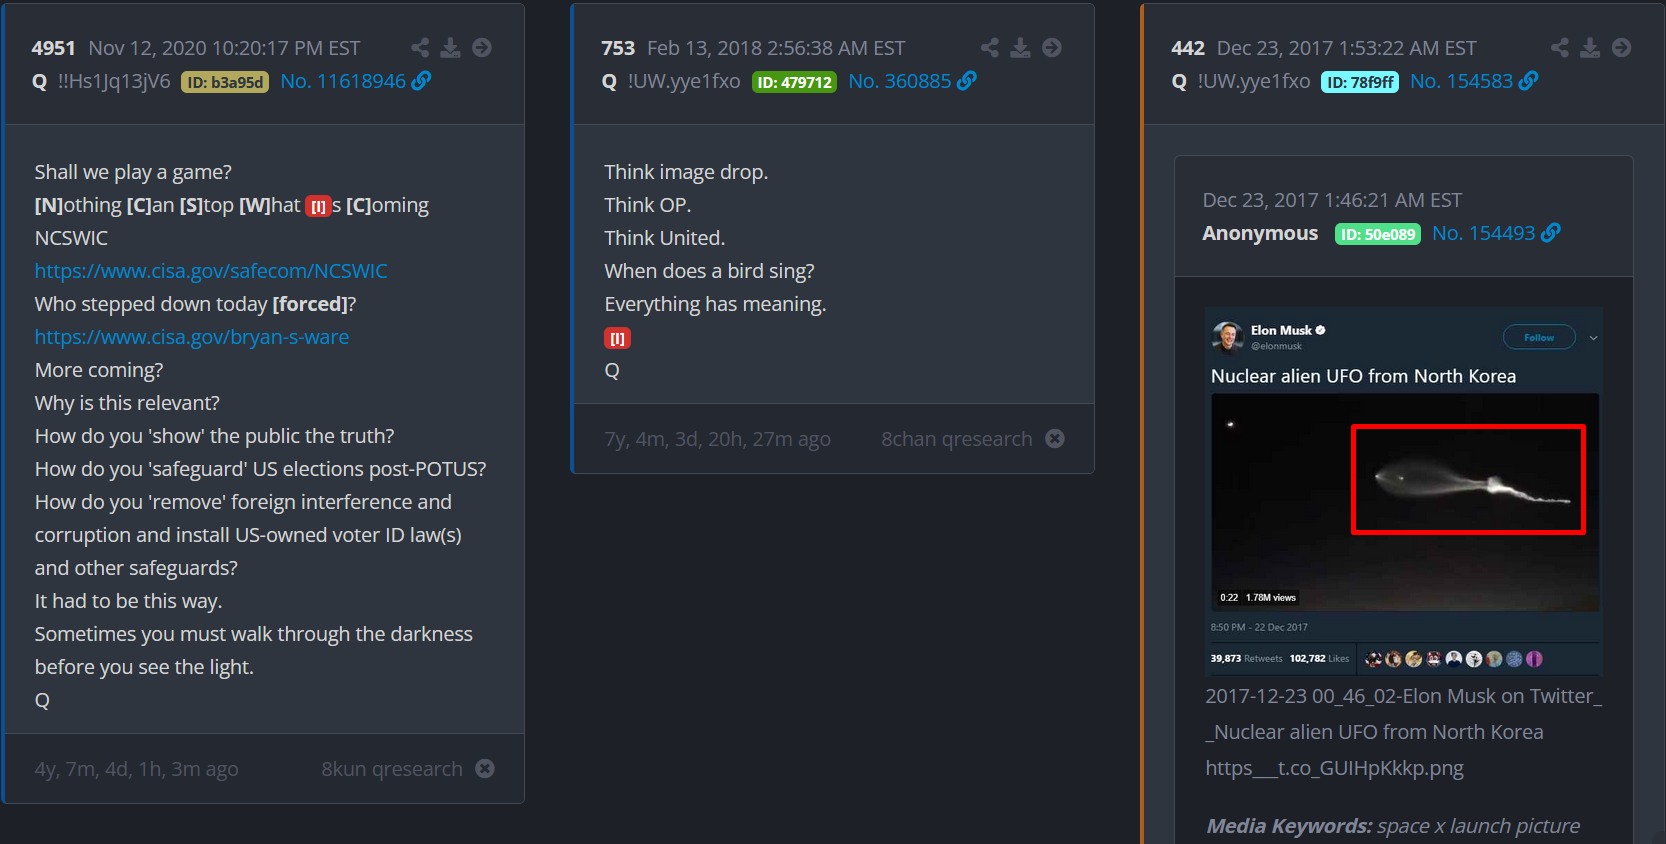Select the ID: b3a95d badge
The width and height of the screenshot is (1666, 844).
(225, 82)
